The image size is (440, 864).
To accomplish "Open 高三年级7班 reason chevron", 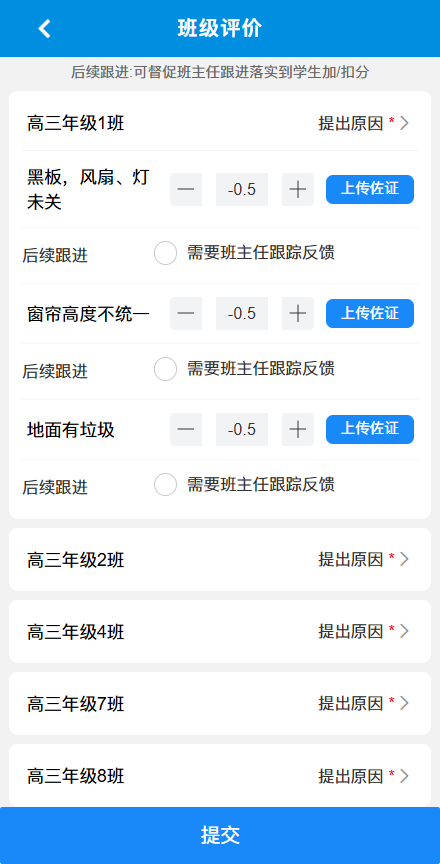I will click(404, 703).
